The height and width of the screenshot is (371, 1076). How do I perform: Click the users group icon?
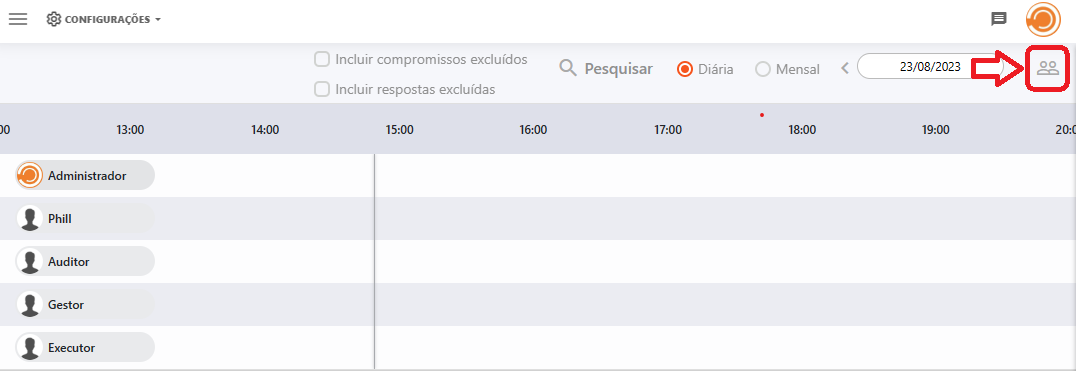tap(1048, 68)
